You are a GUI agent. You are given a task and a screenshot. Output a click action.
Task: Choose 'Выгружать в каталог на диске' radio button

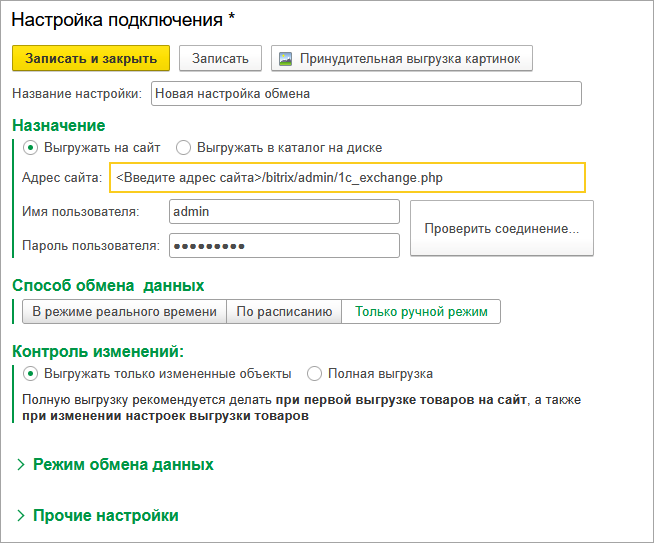(183, 147)
